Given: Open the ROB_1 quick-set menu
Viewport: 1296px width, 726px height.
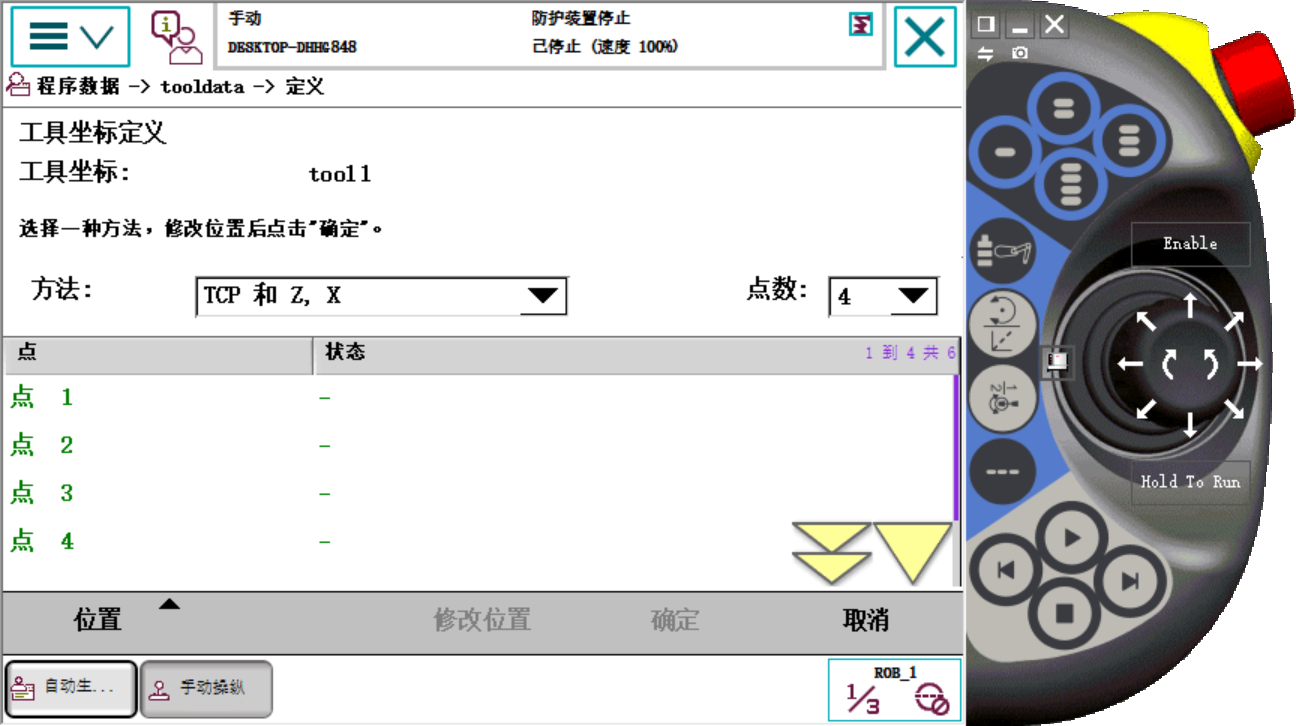Looking at the screenshot, I should point(895,690).
